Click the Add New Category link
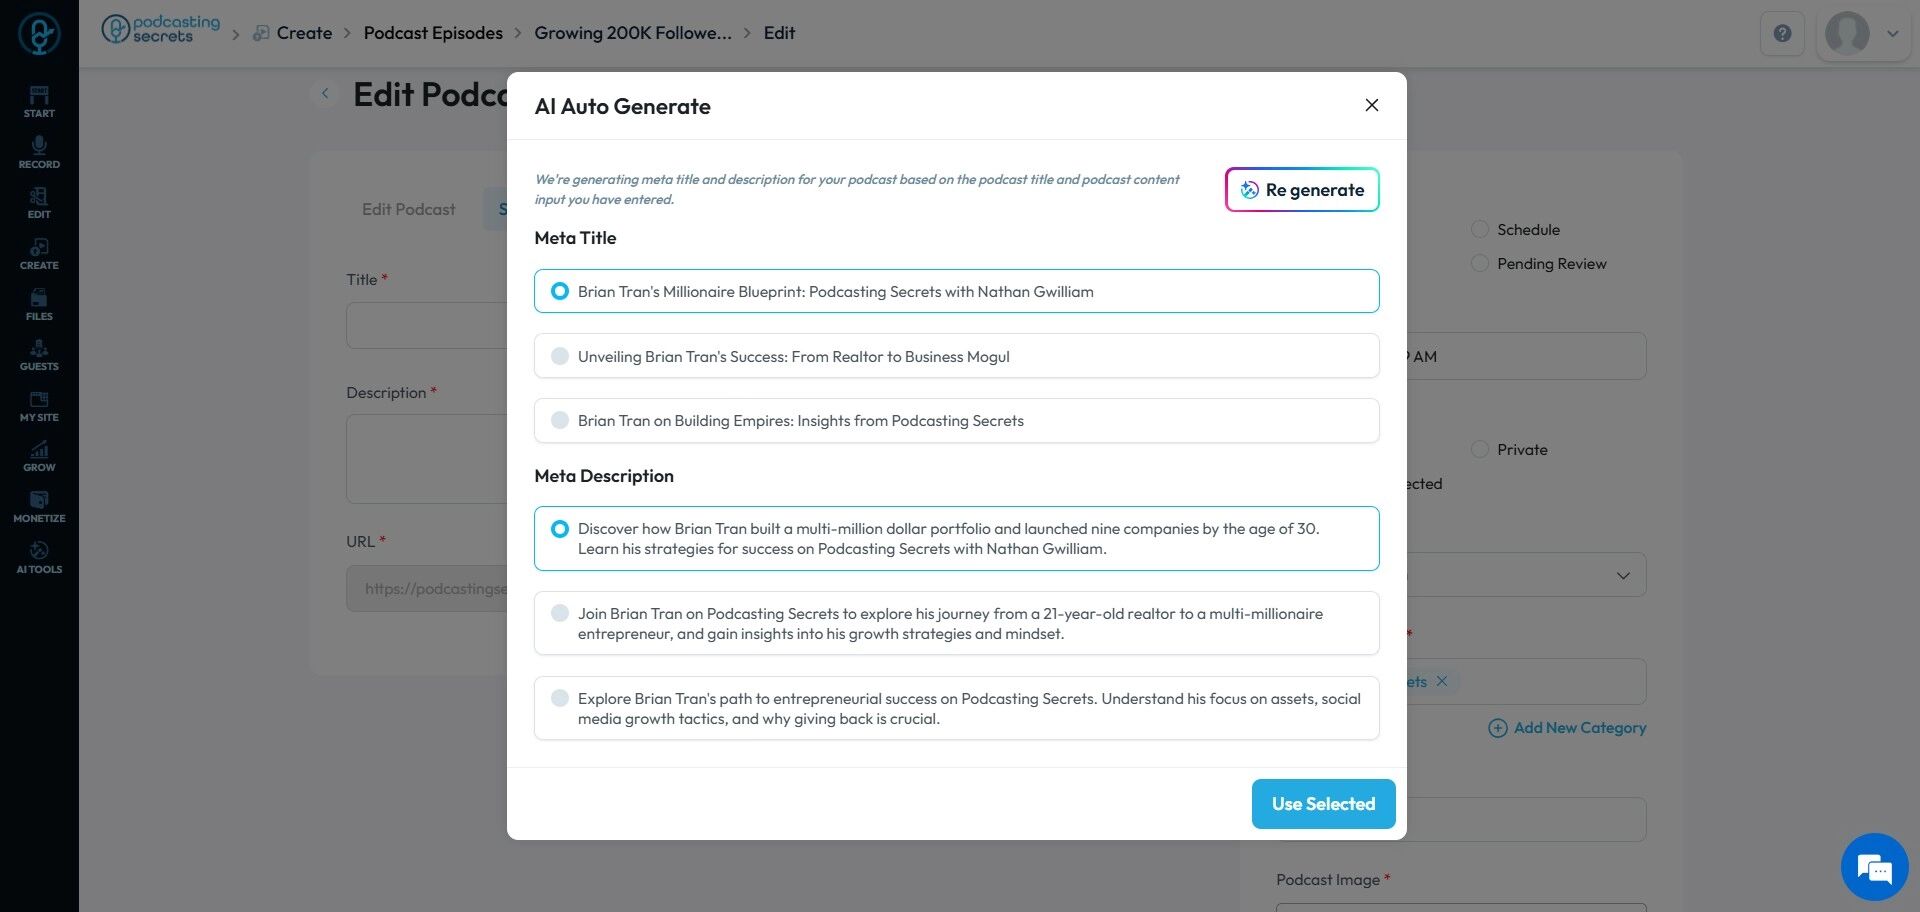Viewport: 1920px width, 912px height. click(1567, 728)
